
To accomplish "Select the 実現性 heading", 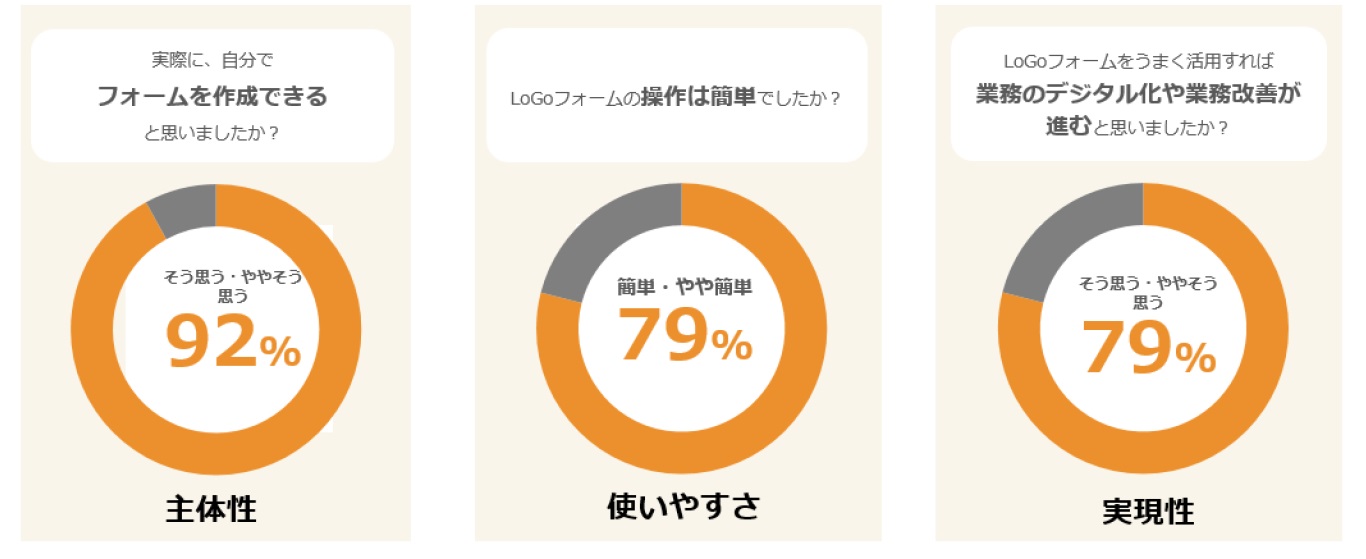I will pyautogui.click(x=1148, y=511).
